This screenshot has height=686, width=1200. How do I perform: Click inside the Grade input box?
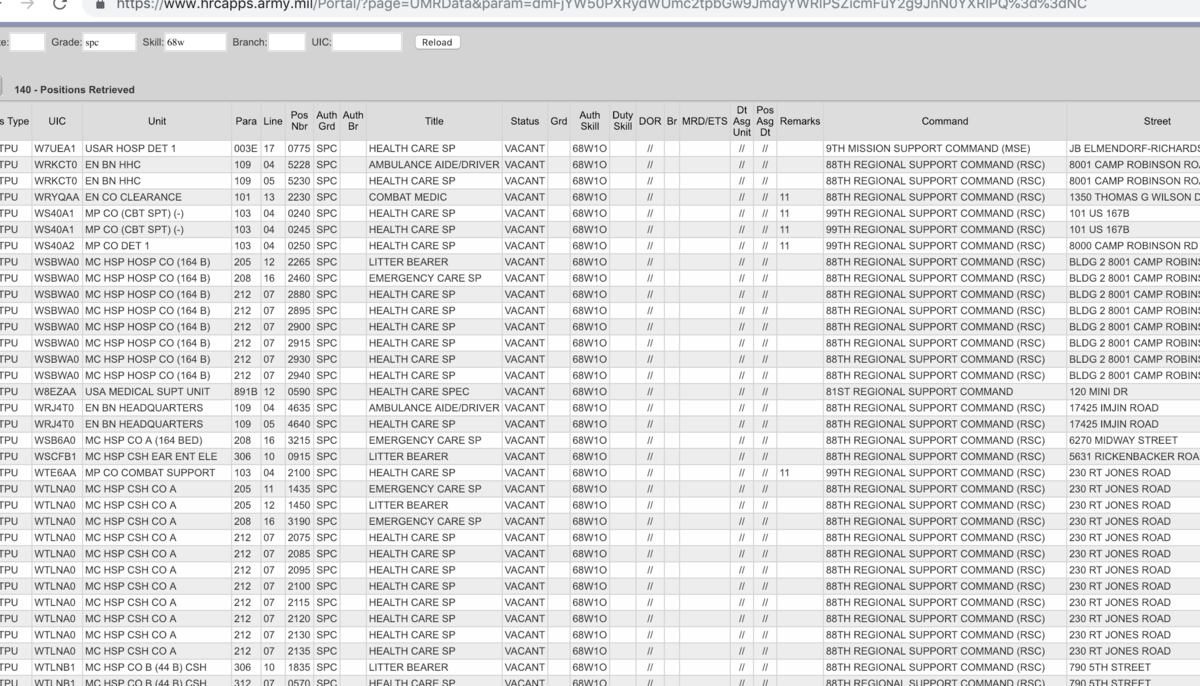point(110,42)
